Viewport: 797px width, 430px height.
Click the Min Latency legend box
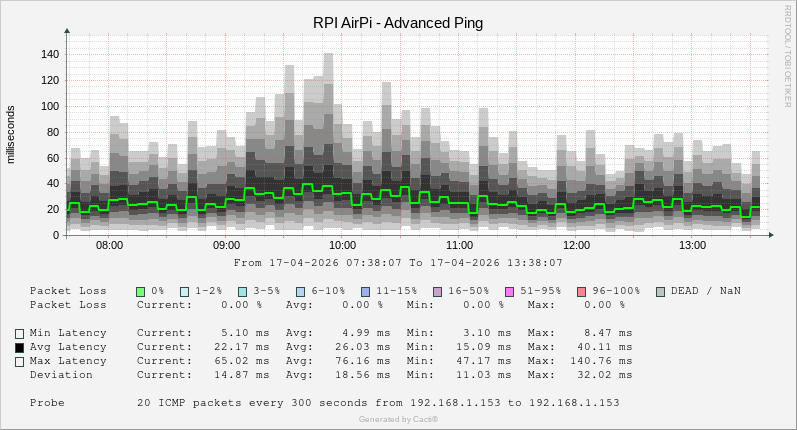19,333
